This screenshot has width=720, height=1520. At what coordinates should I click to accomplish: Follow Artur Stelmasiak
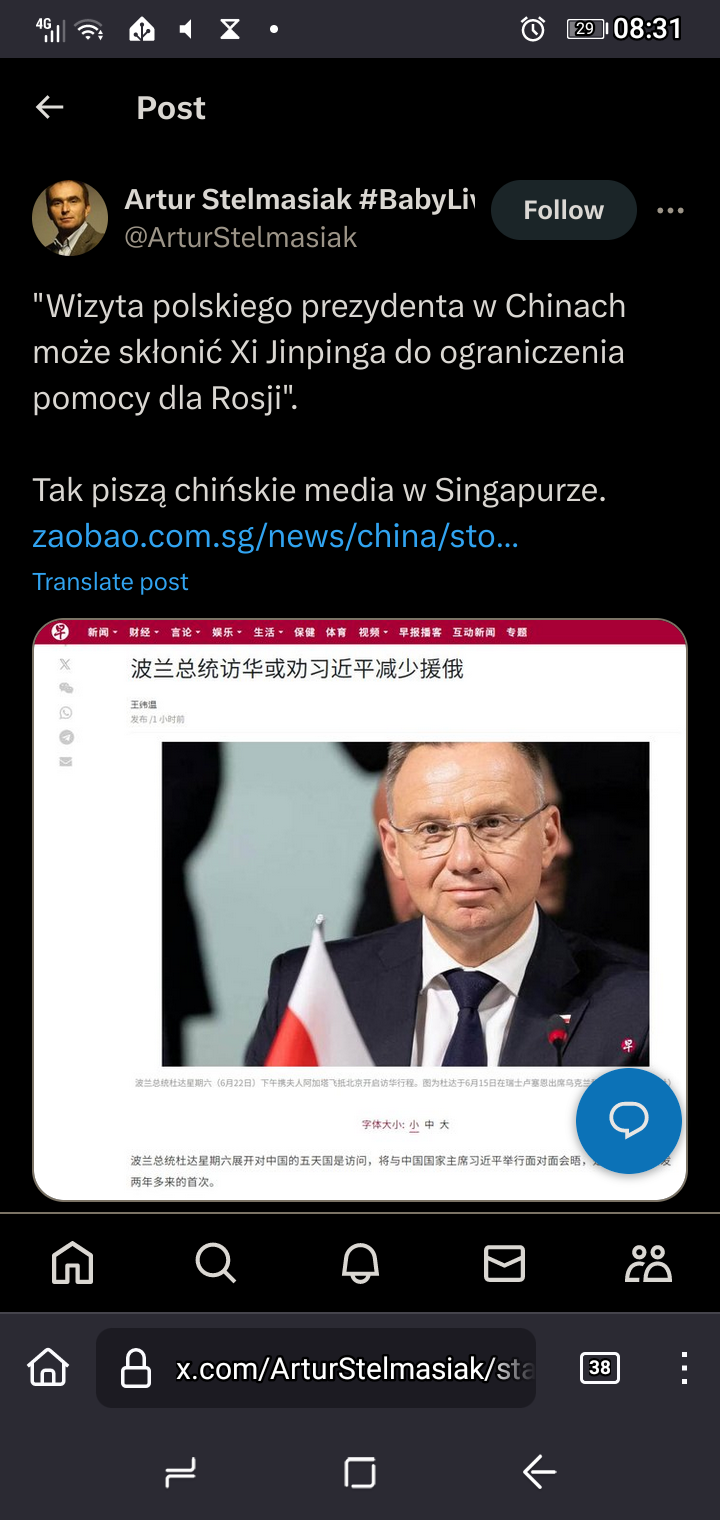click(564, 210)
